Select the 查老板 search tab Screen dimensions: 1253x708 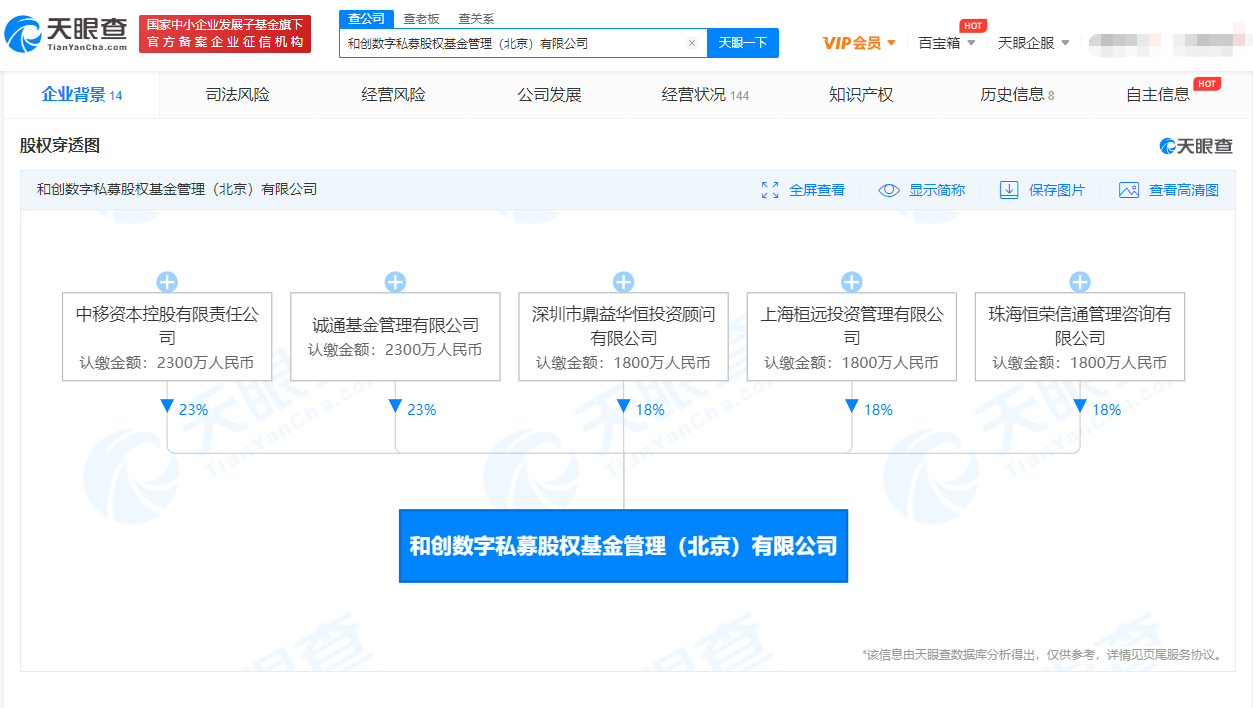[x=421, y=19]
